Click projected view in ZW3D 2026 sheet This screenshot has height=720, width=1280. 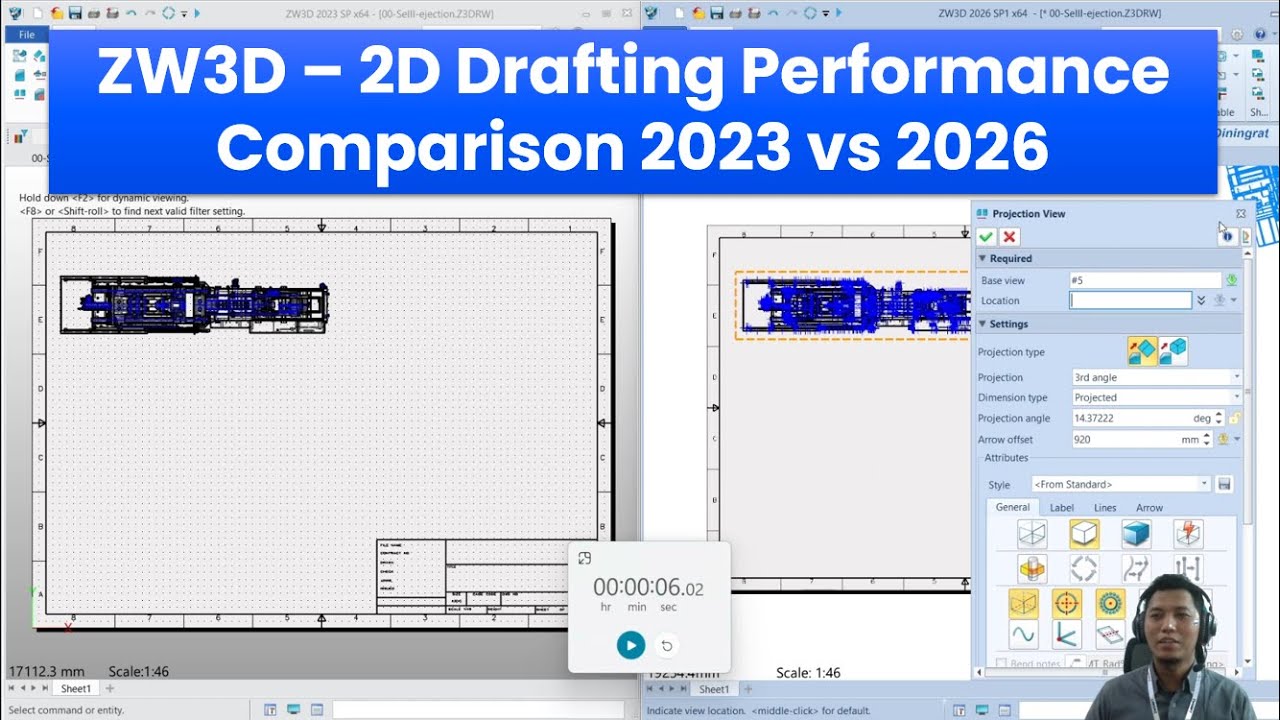(x=853, y=306)
